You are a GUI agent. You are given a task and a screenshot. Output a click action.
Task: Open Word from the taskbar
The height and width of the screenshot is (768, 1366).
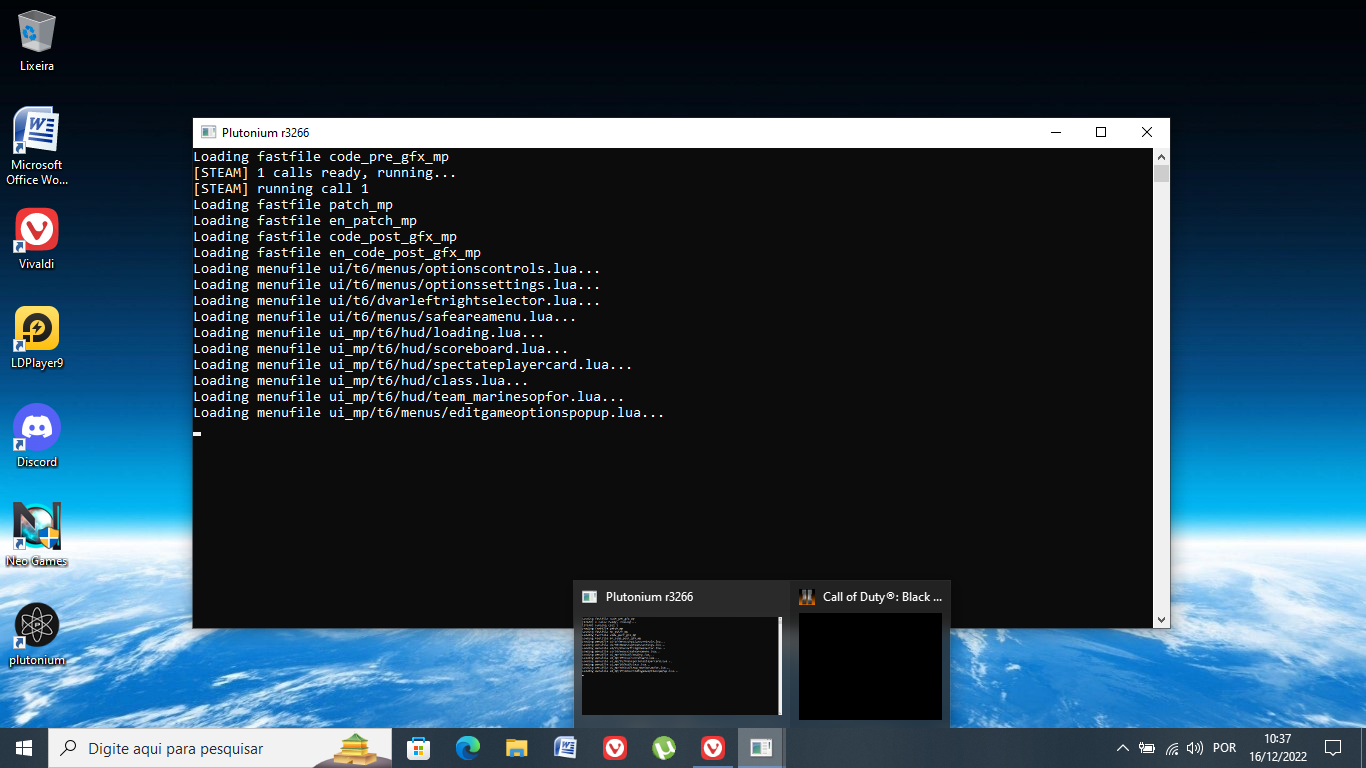click(565, 748)
